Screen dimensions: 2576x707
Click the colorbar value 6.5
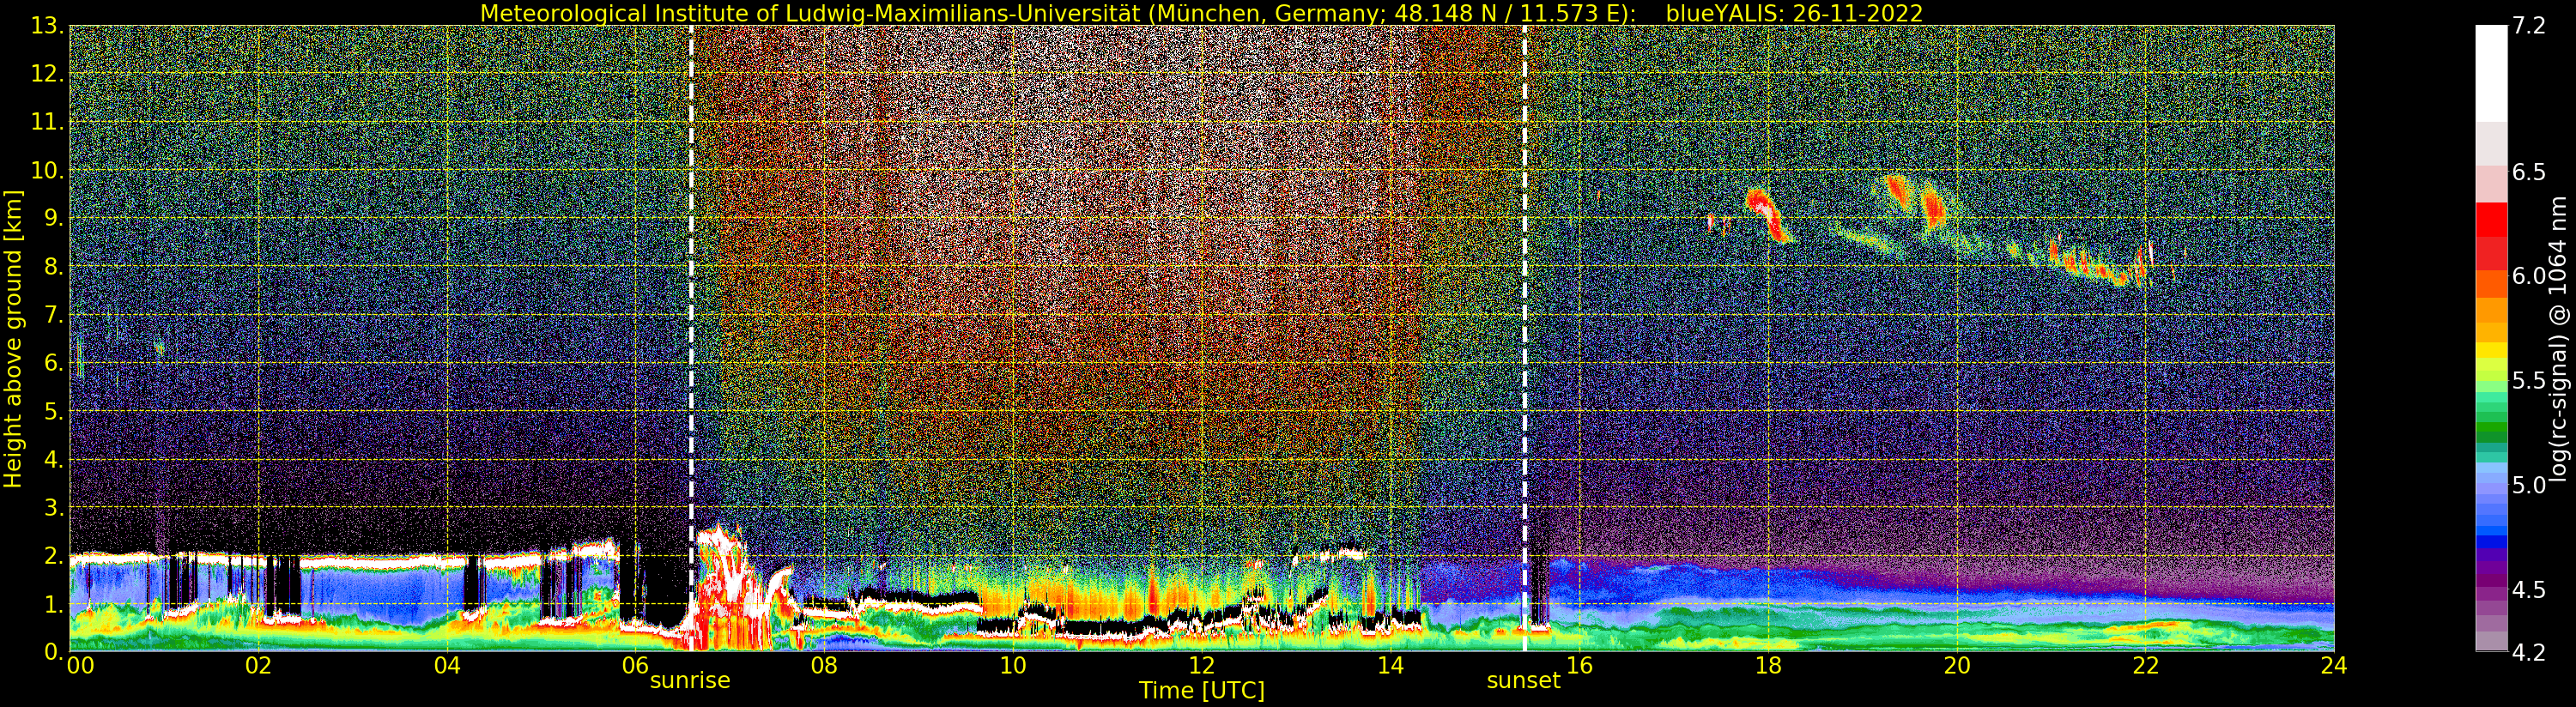2529,172
